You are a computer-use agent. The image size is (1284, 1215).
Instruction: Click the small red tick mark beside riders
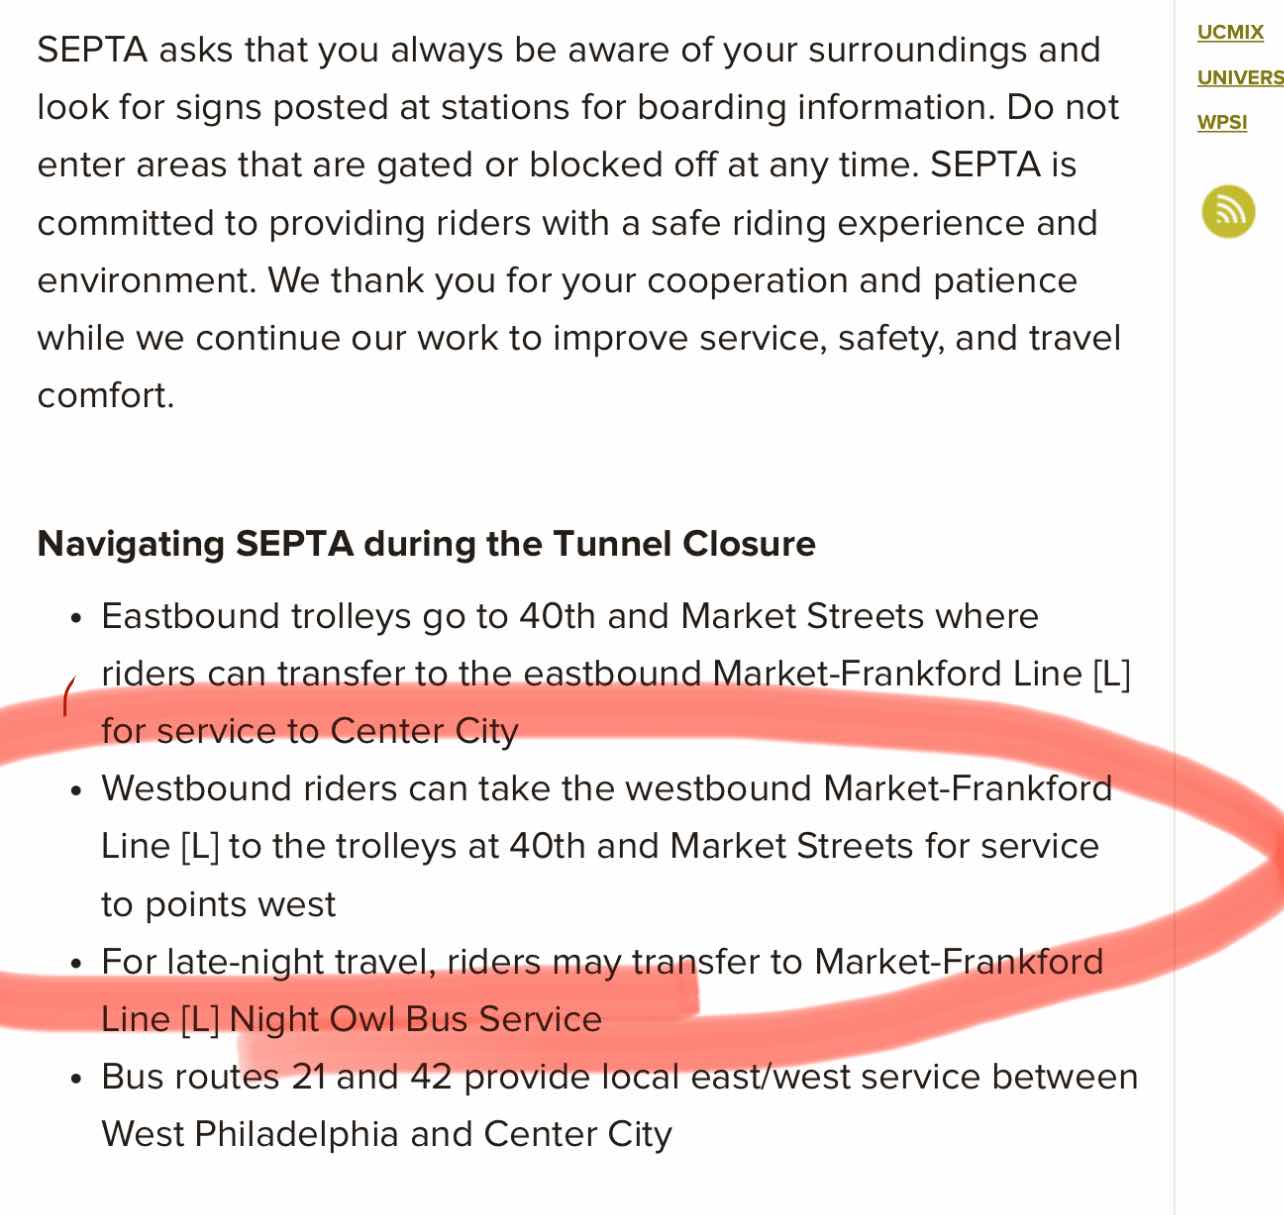tap(68, 696)
